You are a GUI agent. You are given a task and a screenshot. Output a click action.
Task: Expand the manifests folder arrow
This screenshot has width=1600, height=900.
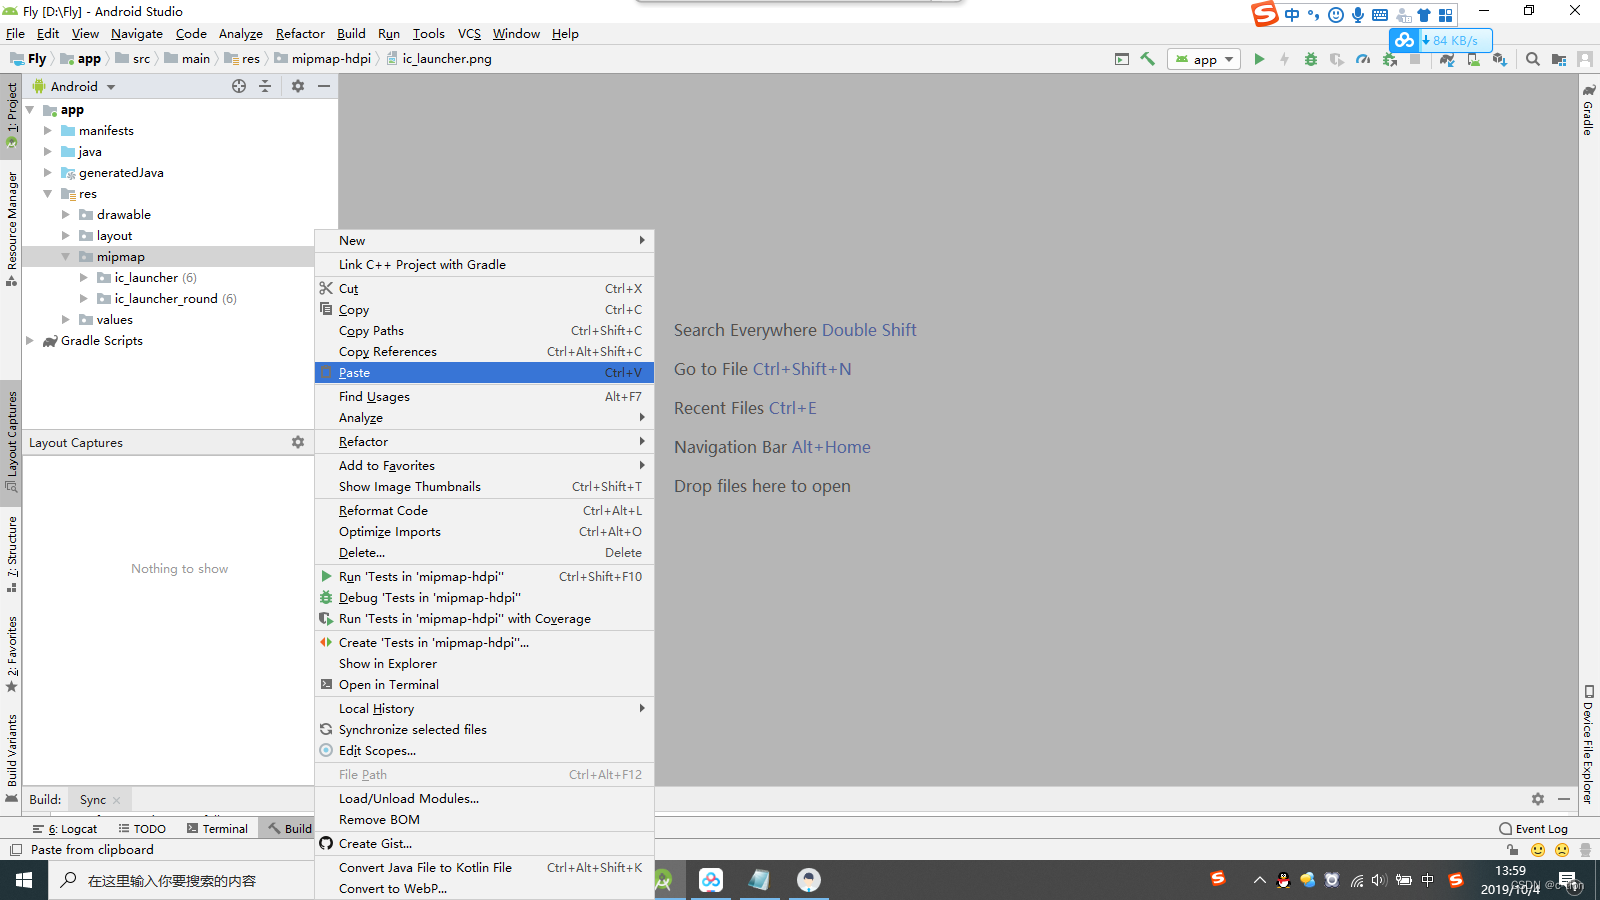click(x=47, y=130)
